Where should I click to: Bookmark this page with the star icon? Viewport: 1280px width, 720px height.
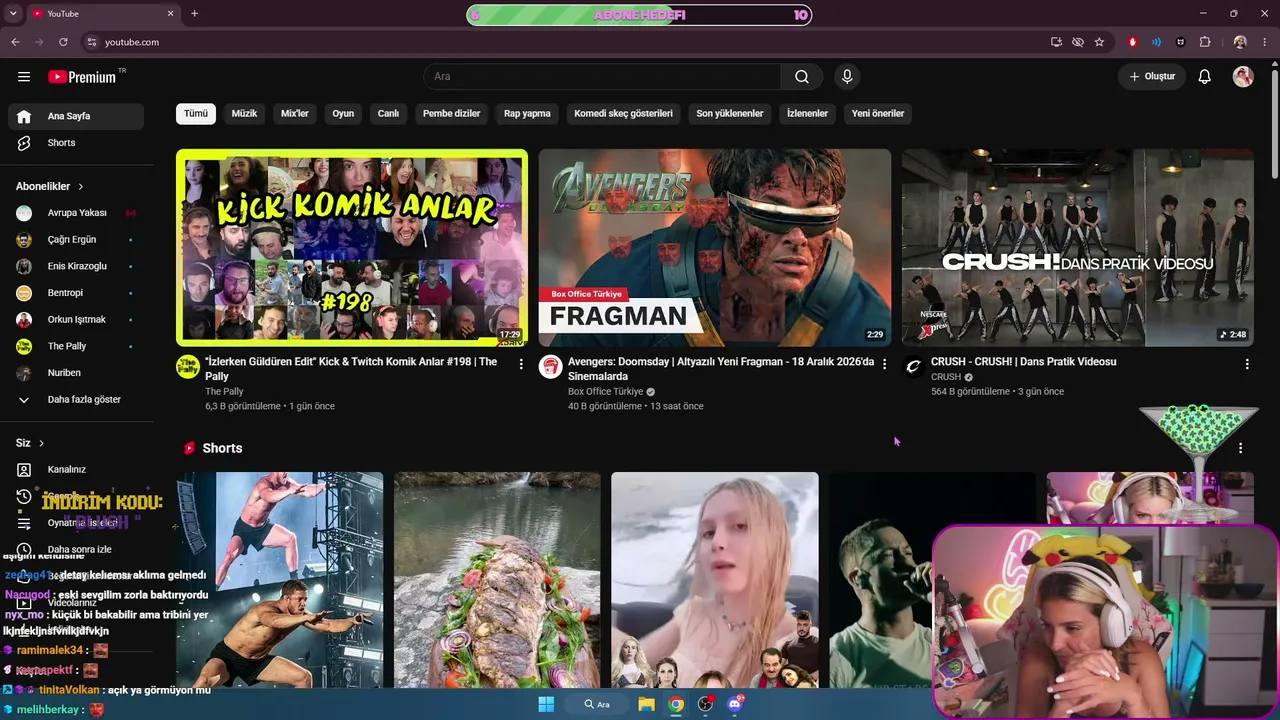[x=1099, y=42]
